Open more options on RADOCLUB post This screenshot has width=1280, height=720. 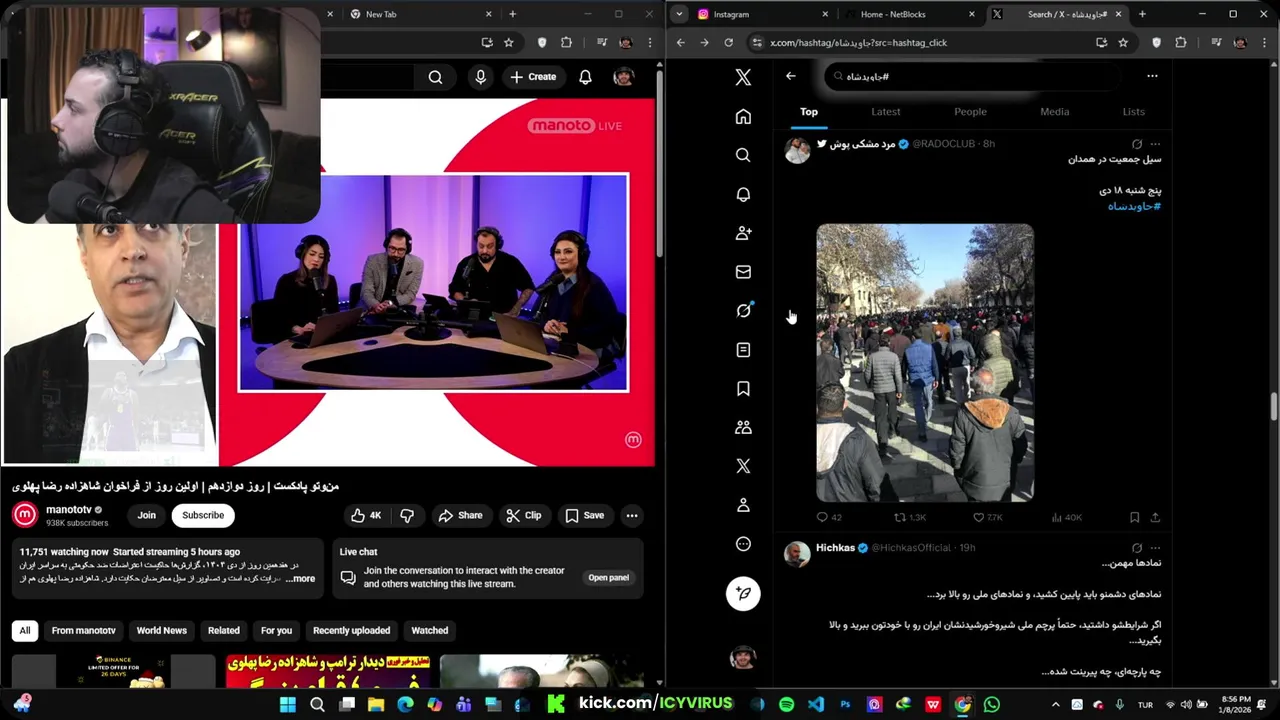tap(1156, 144)
